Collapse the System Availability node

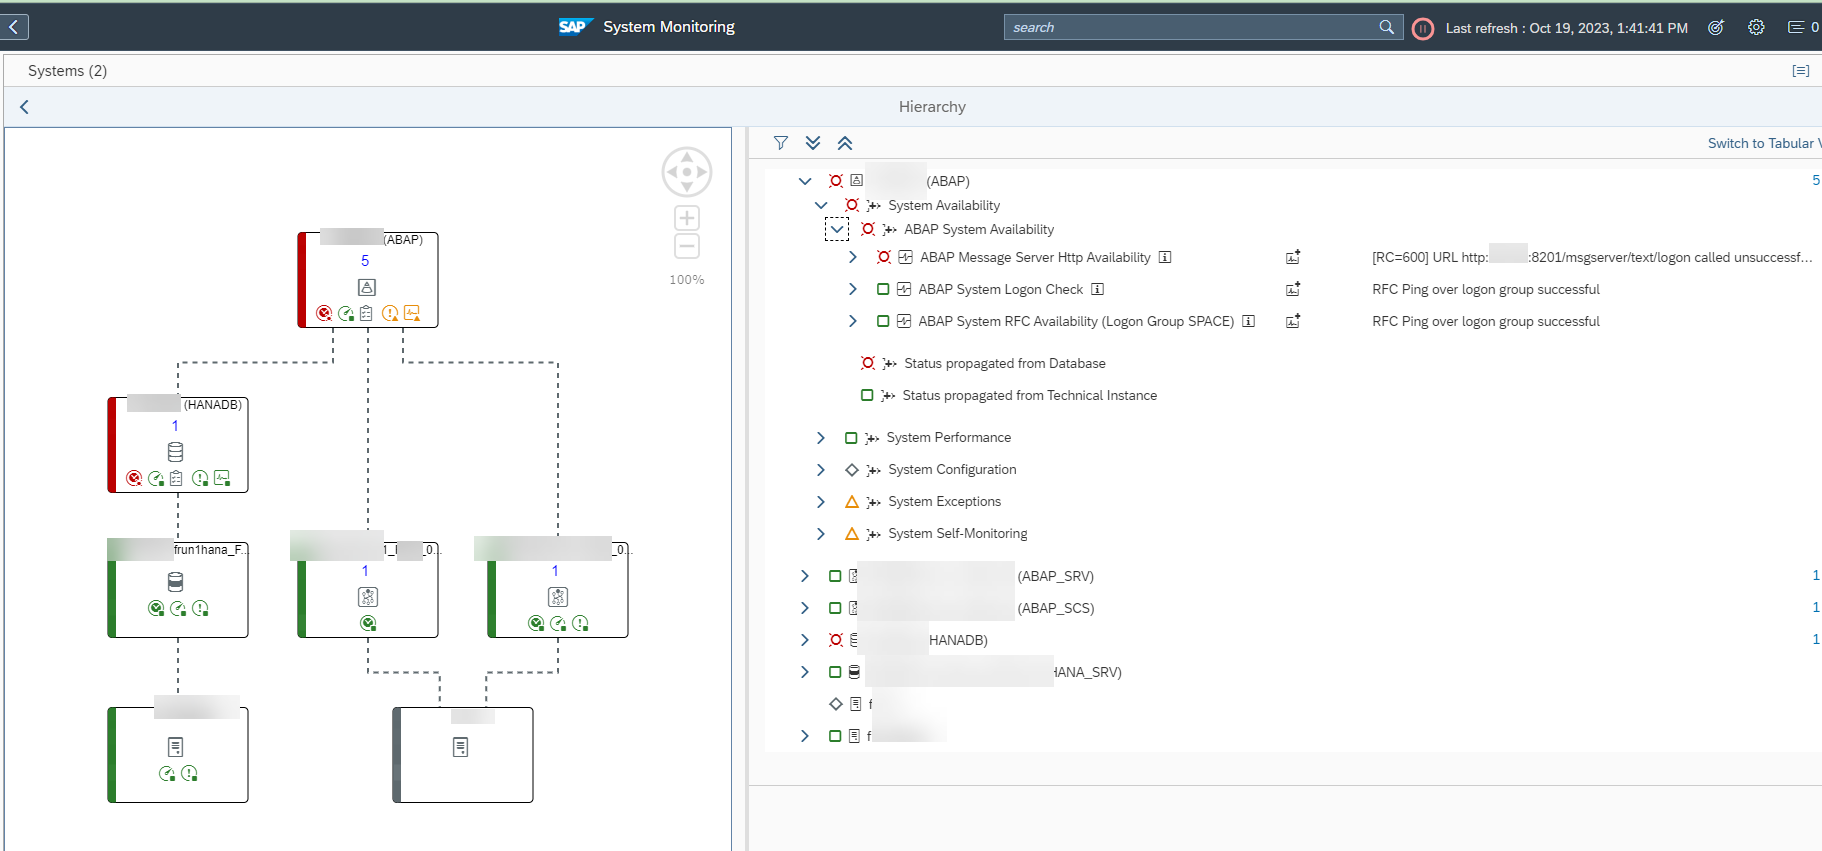click(x=821, y=205)
